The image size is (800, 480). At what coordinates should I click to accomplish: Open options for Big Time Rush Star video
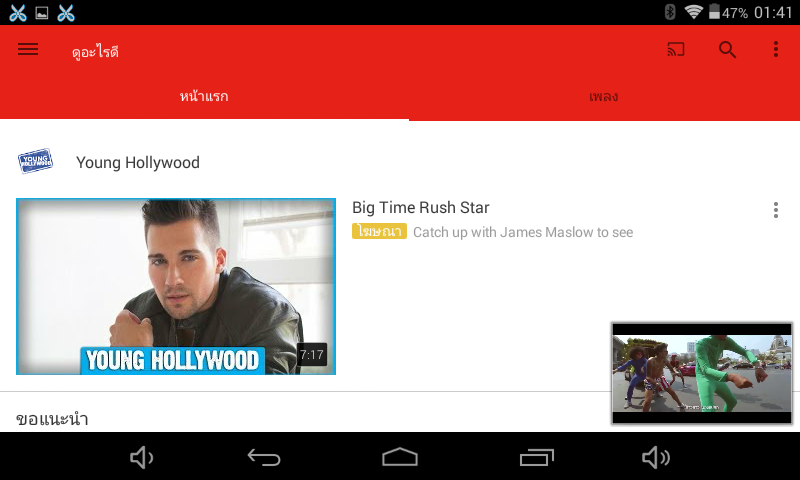[776, 210]
